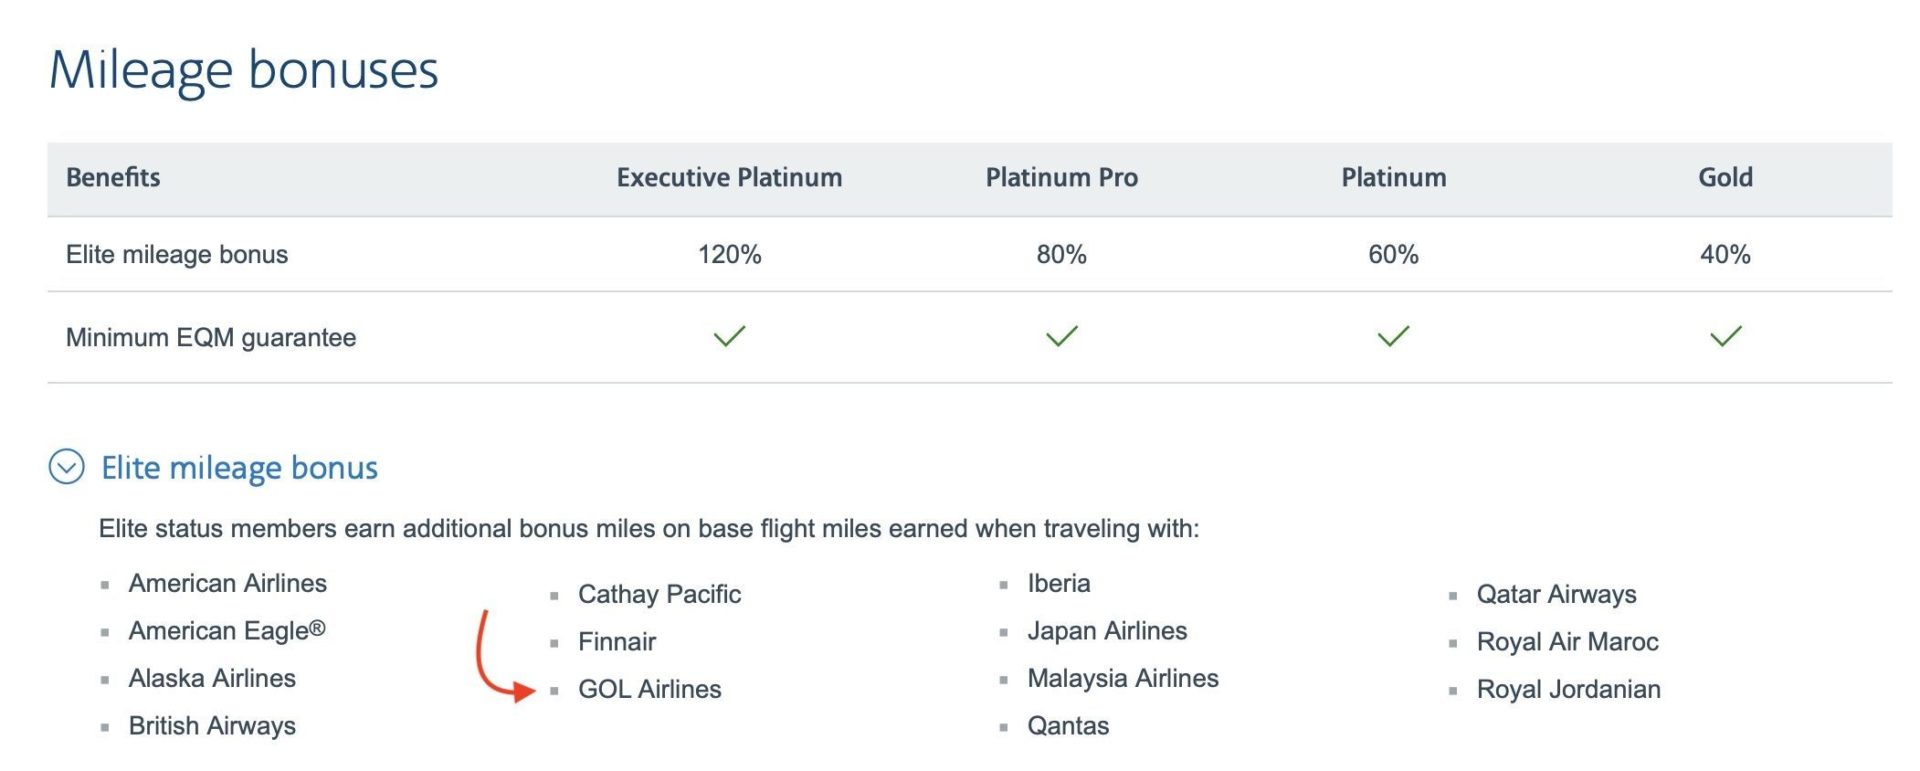This screenshot has height=771, width=1920.
Task: Click the Platinum Pro EQM guarantee checkmark
Action: 1061,336
